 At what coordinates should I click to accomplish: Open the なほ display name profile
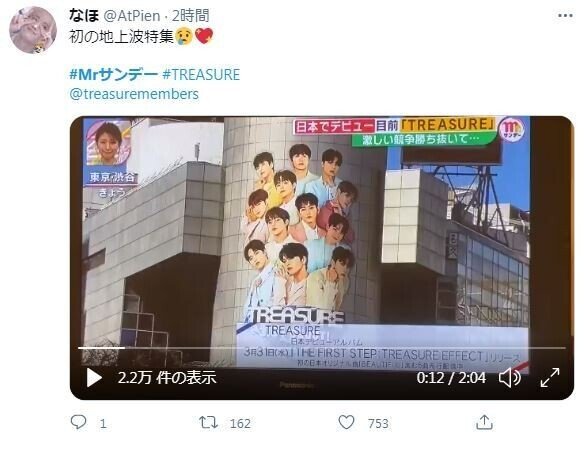pos(84,16)
